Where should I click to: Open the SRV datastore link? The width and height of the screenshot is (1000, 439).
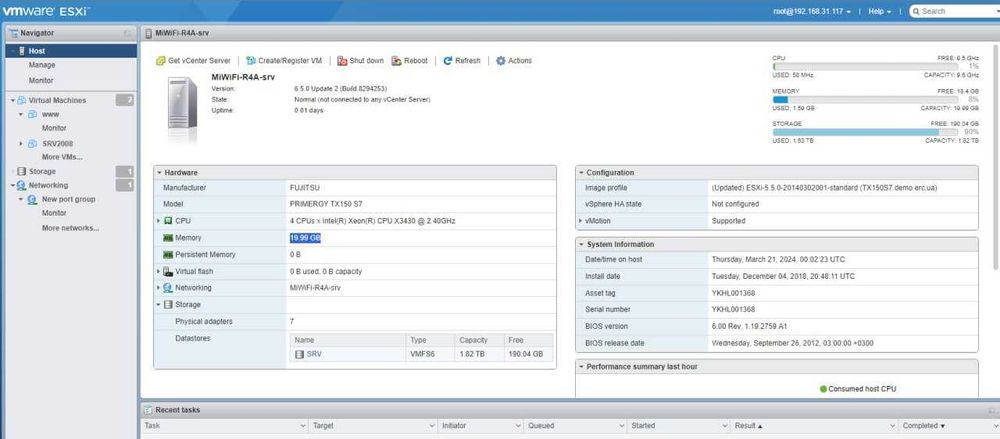pyautogui.click(x=314, y=354)
